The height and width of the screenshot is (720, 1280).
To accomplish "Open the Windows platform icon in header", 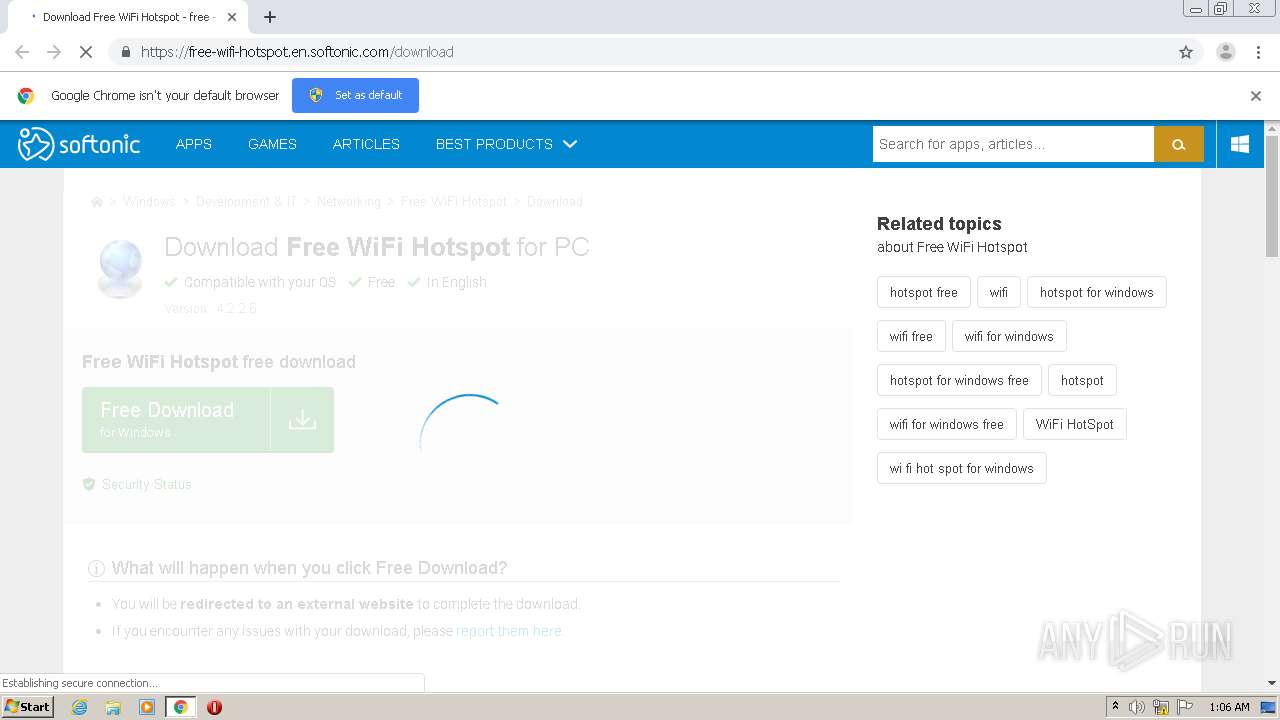I will (1240, 144).
